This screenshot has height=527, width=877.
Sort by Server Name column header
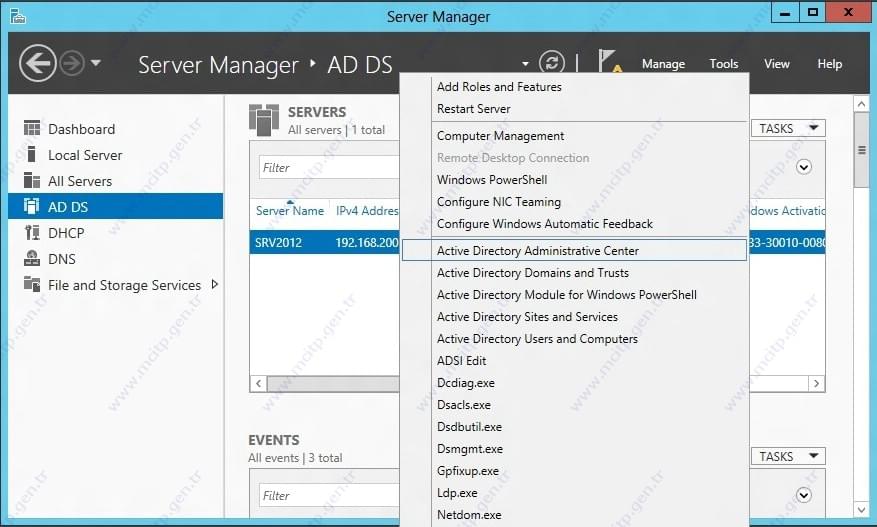pyautogui.click(x=290, y=211)
